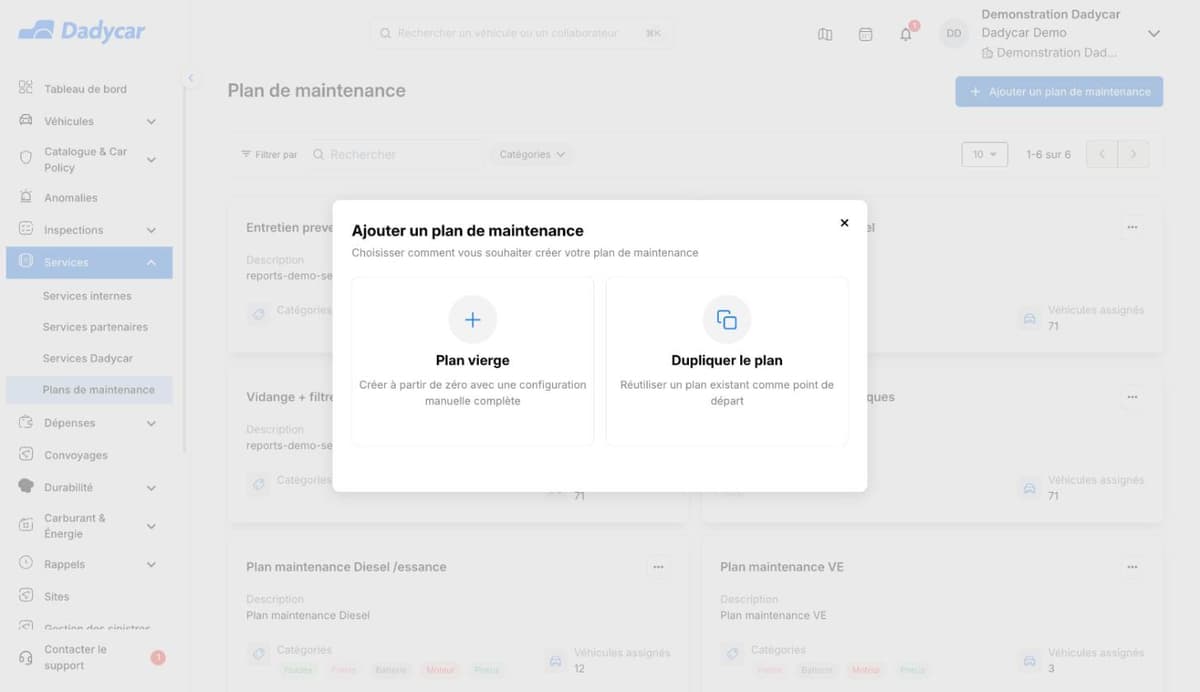Click the Rechercher plans input field

pyautogui.click(x=396, y=155)
